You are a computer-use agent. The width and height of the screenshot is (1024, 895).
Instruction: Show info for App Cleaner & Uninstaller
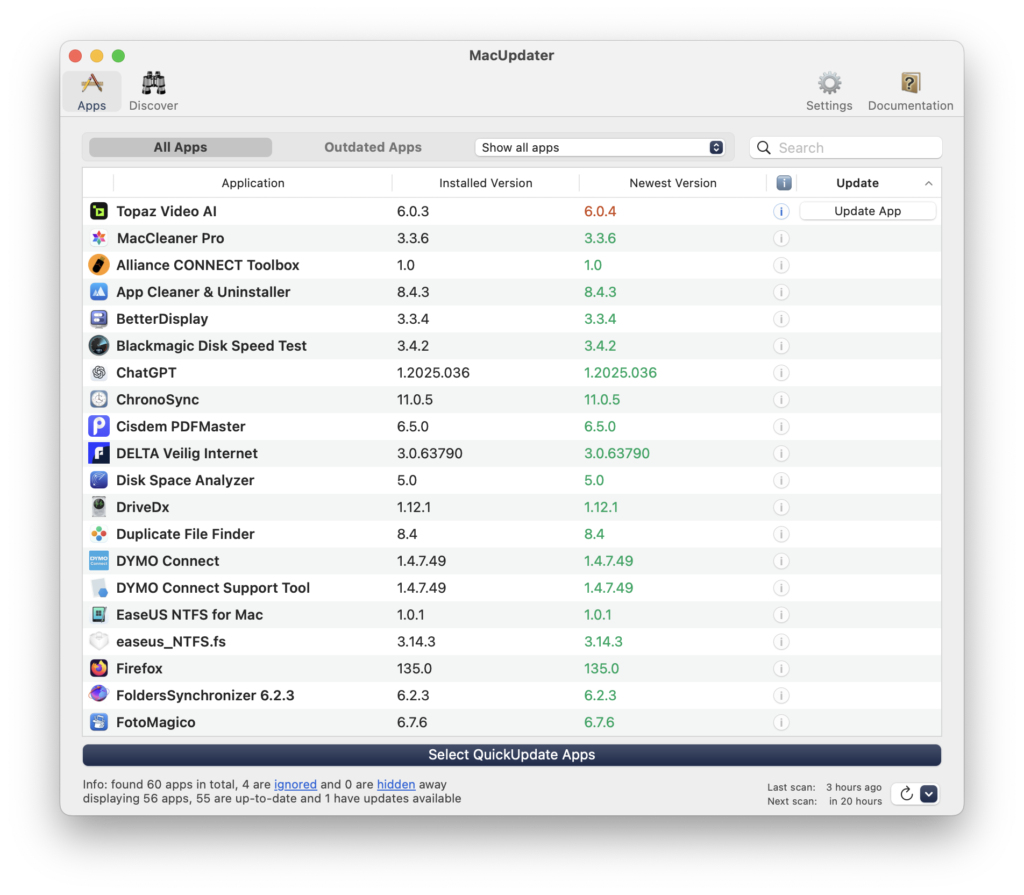(781, 292)
